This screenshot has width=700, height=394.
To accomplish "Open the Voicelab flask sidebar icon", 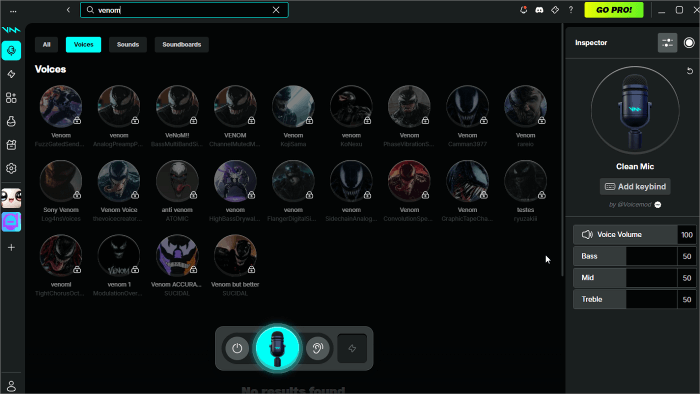I will 11,121.
